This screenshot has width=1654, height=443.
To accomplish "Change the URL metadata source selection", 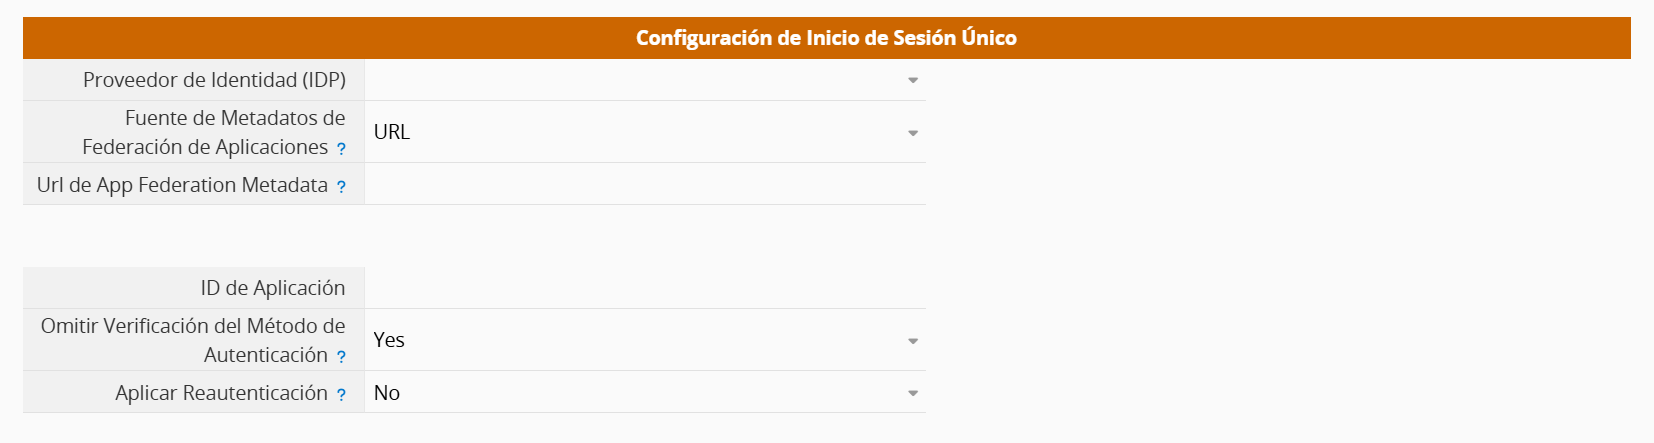I will click(645, 132).
